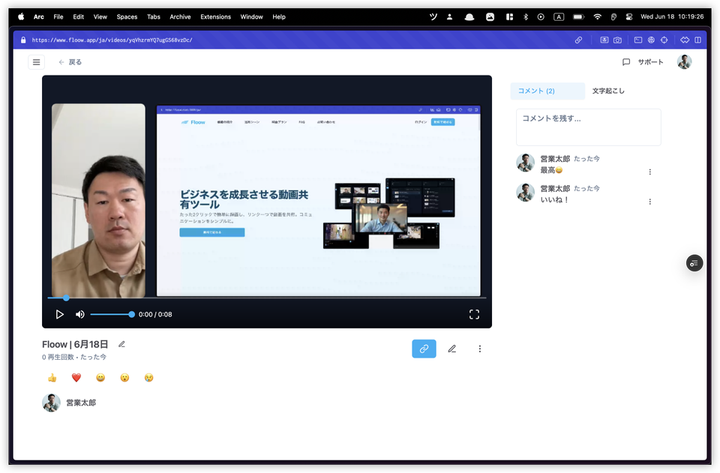This screenshot has width=720, height=473.
Task: Play the video
Action: pos(59,314)
